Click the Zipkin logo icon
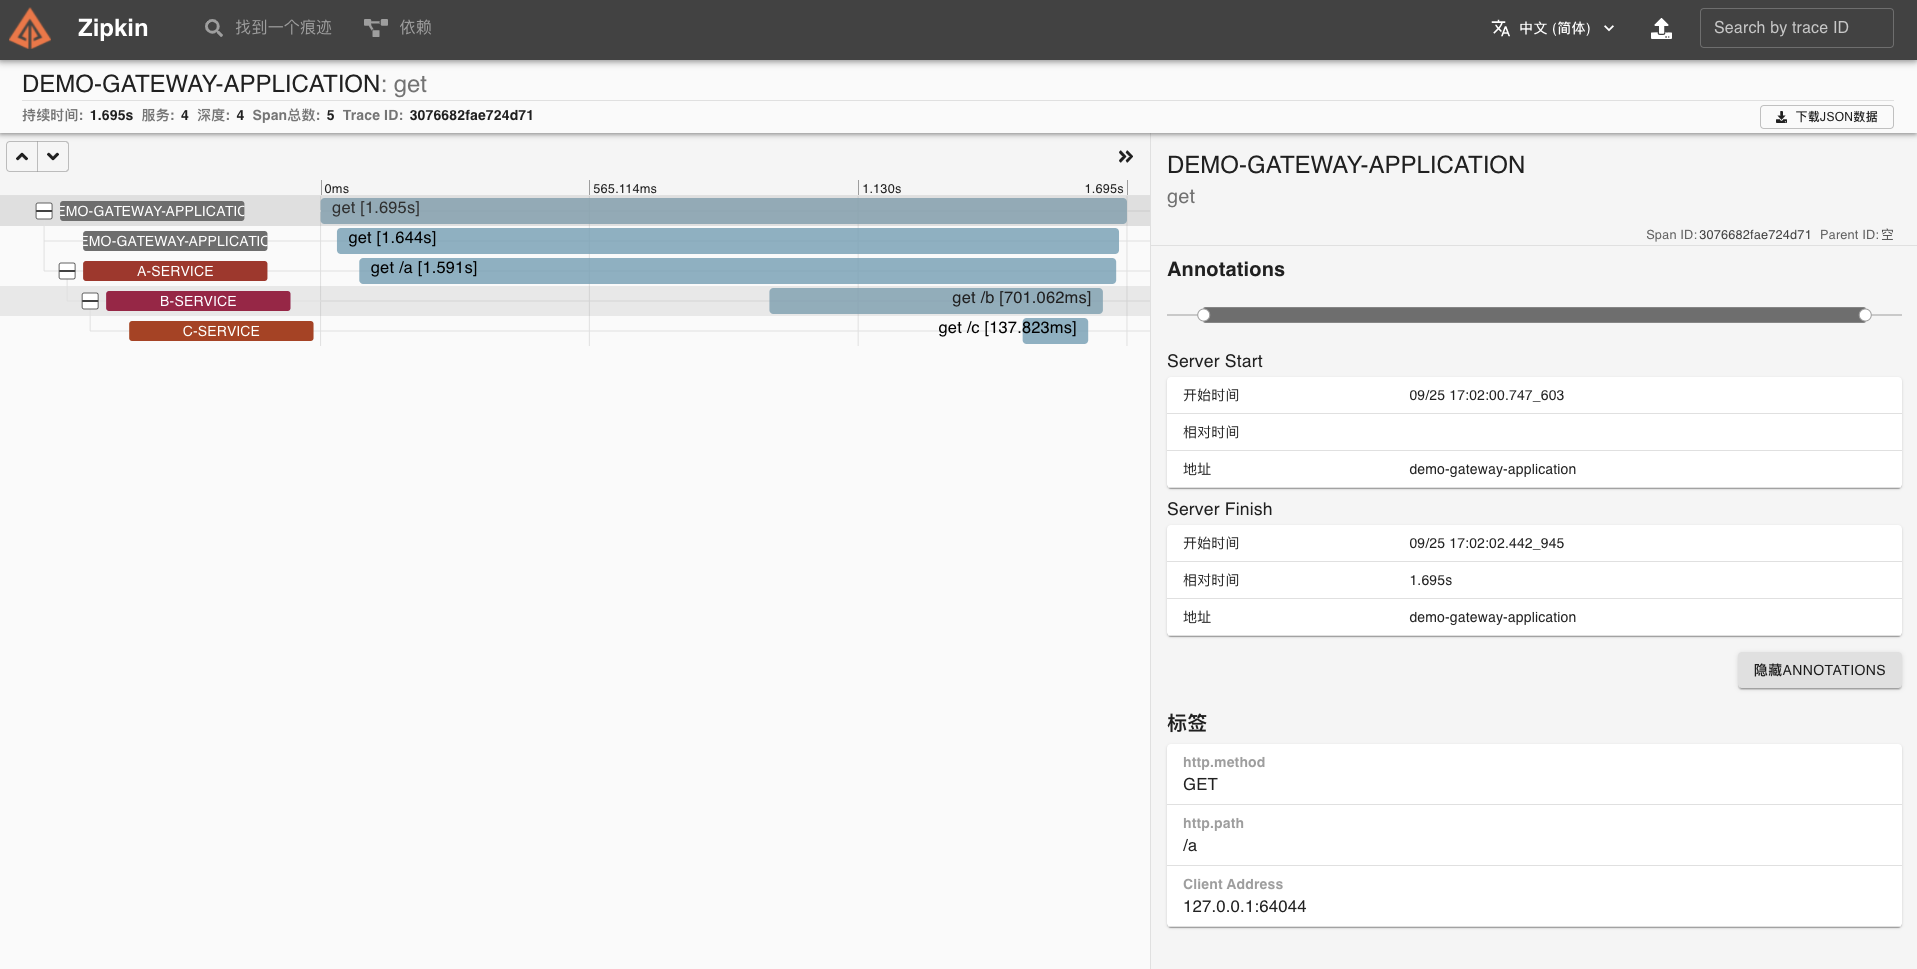 pos(30,28)
